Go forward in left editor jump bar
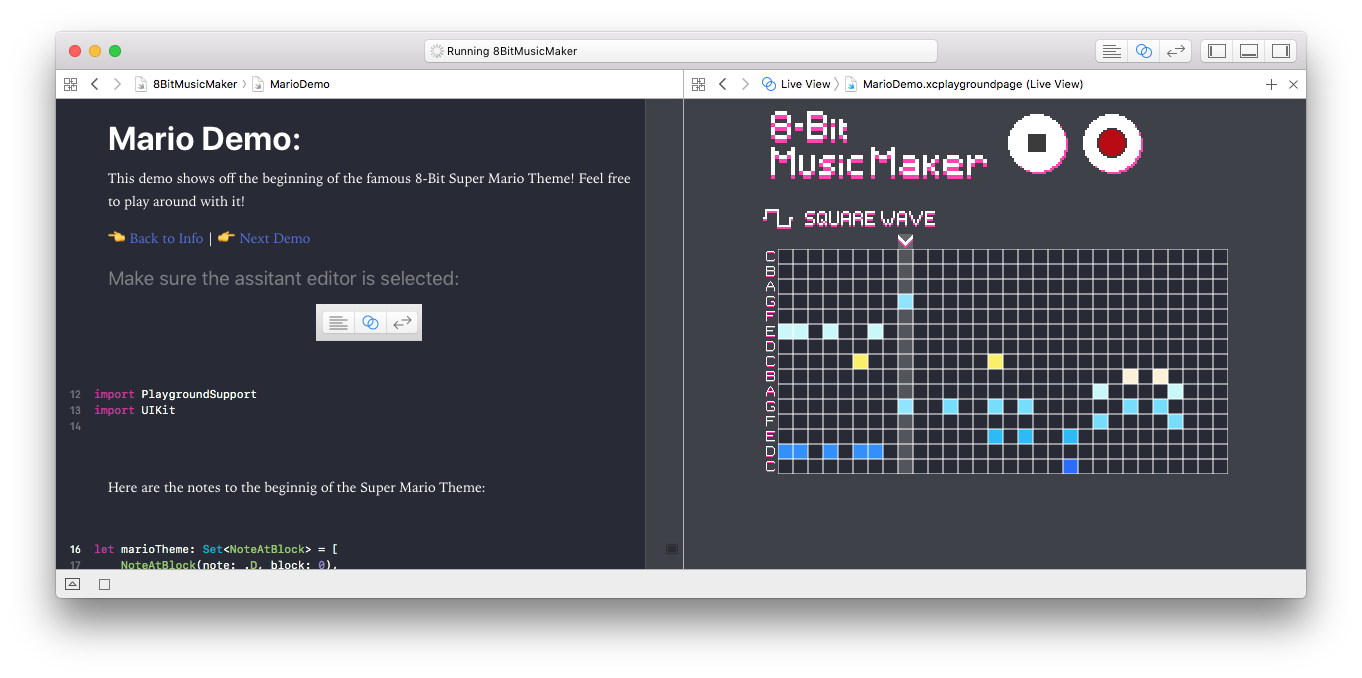The image size is (1362, 678). pos(117,84)
